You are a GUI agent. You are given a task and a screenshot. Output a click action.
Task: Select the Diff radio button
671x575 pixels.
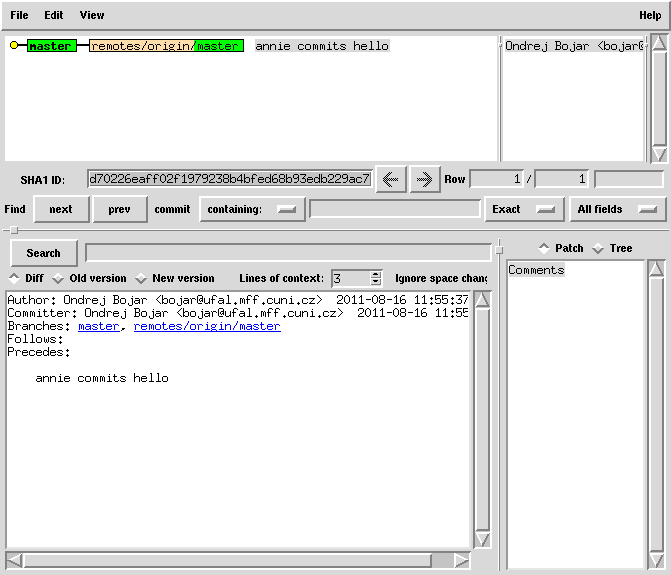point(14,278)
